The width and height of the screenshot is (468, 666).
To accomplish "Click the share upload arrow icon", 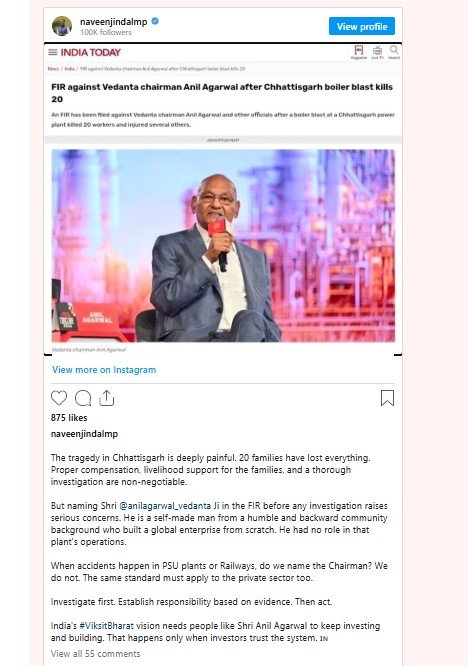I will tap(106, 398).
